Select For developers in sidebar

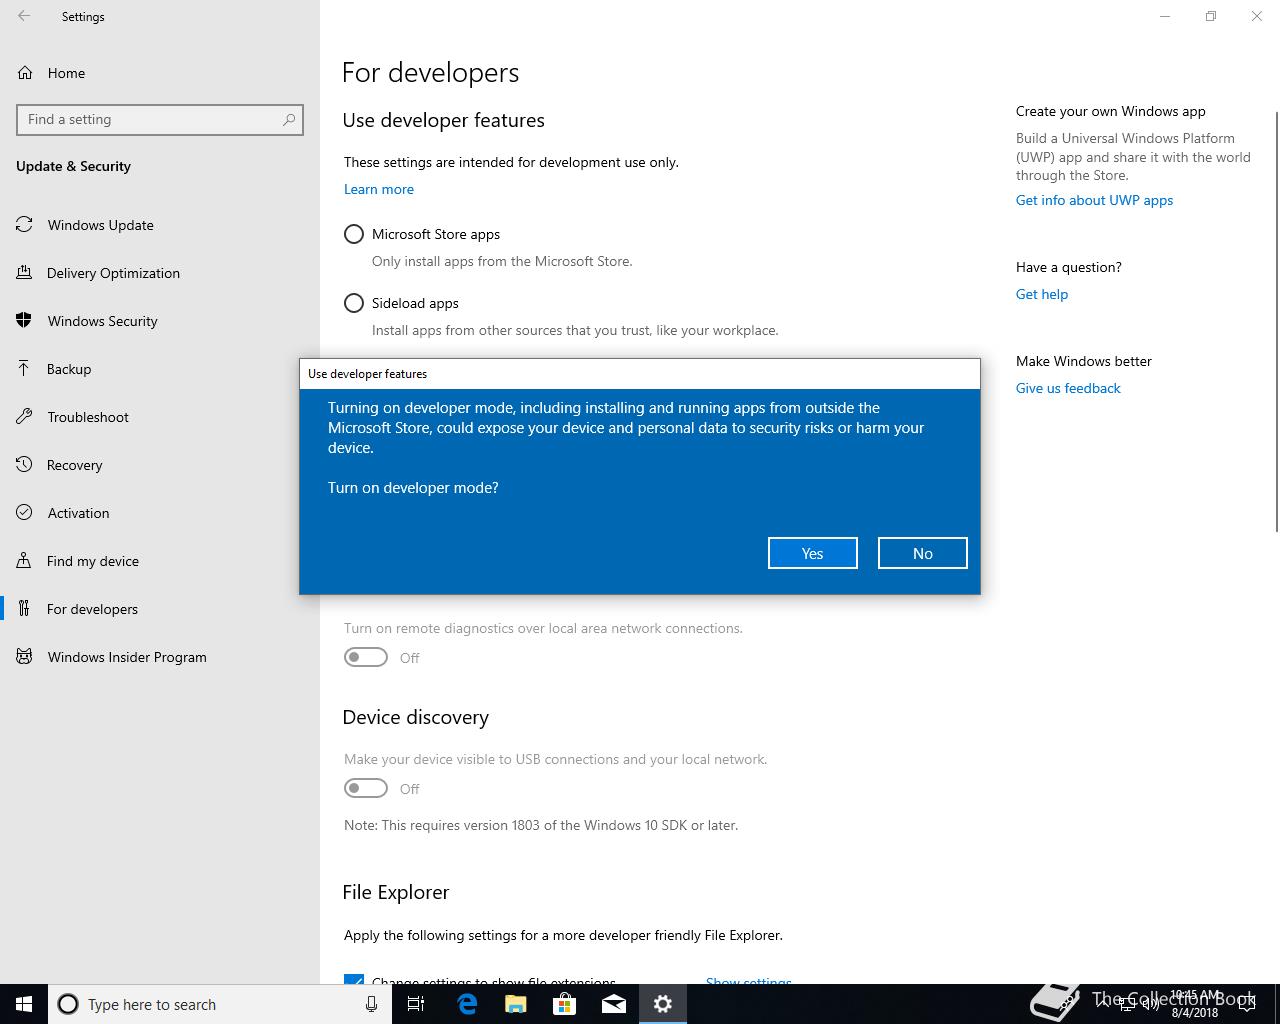point(160,609)
